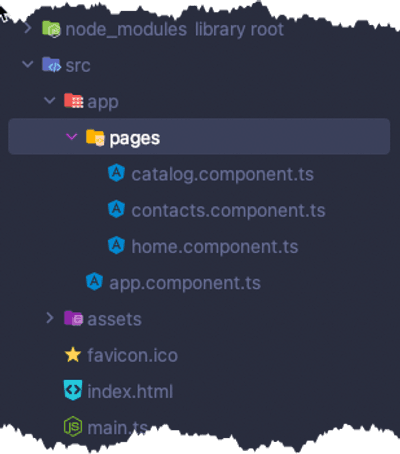Click the Angular icon beside contacts.component.ts

click(116, 209)
